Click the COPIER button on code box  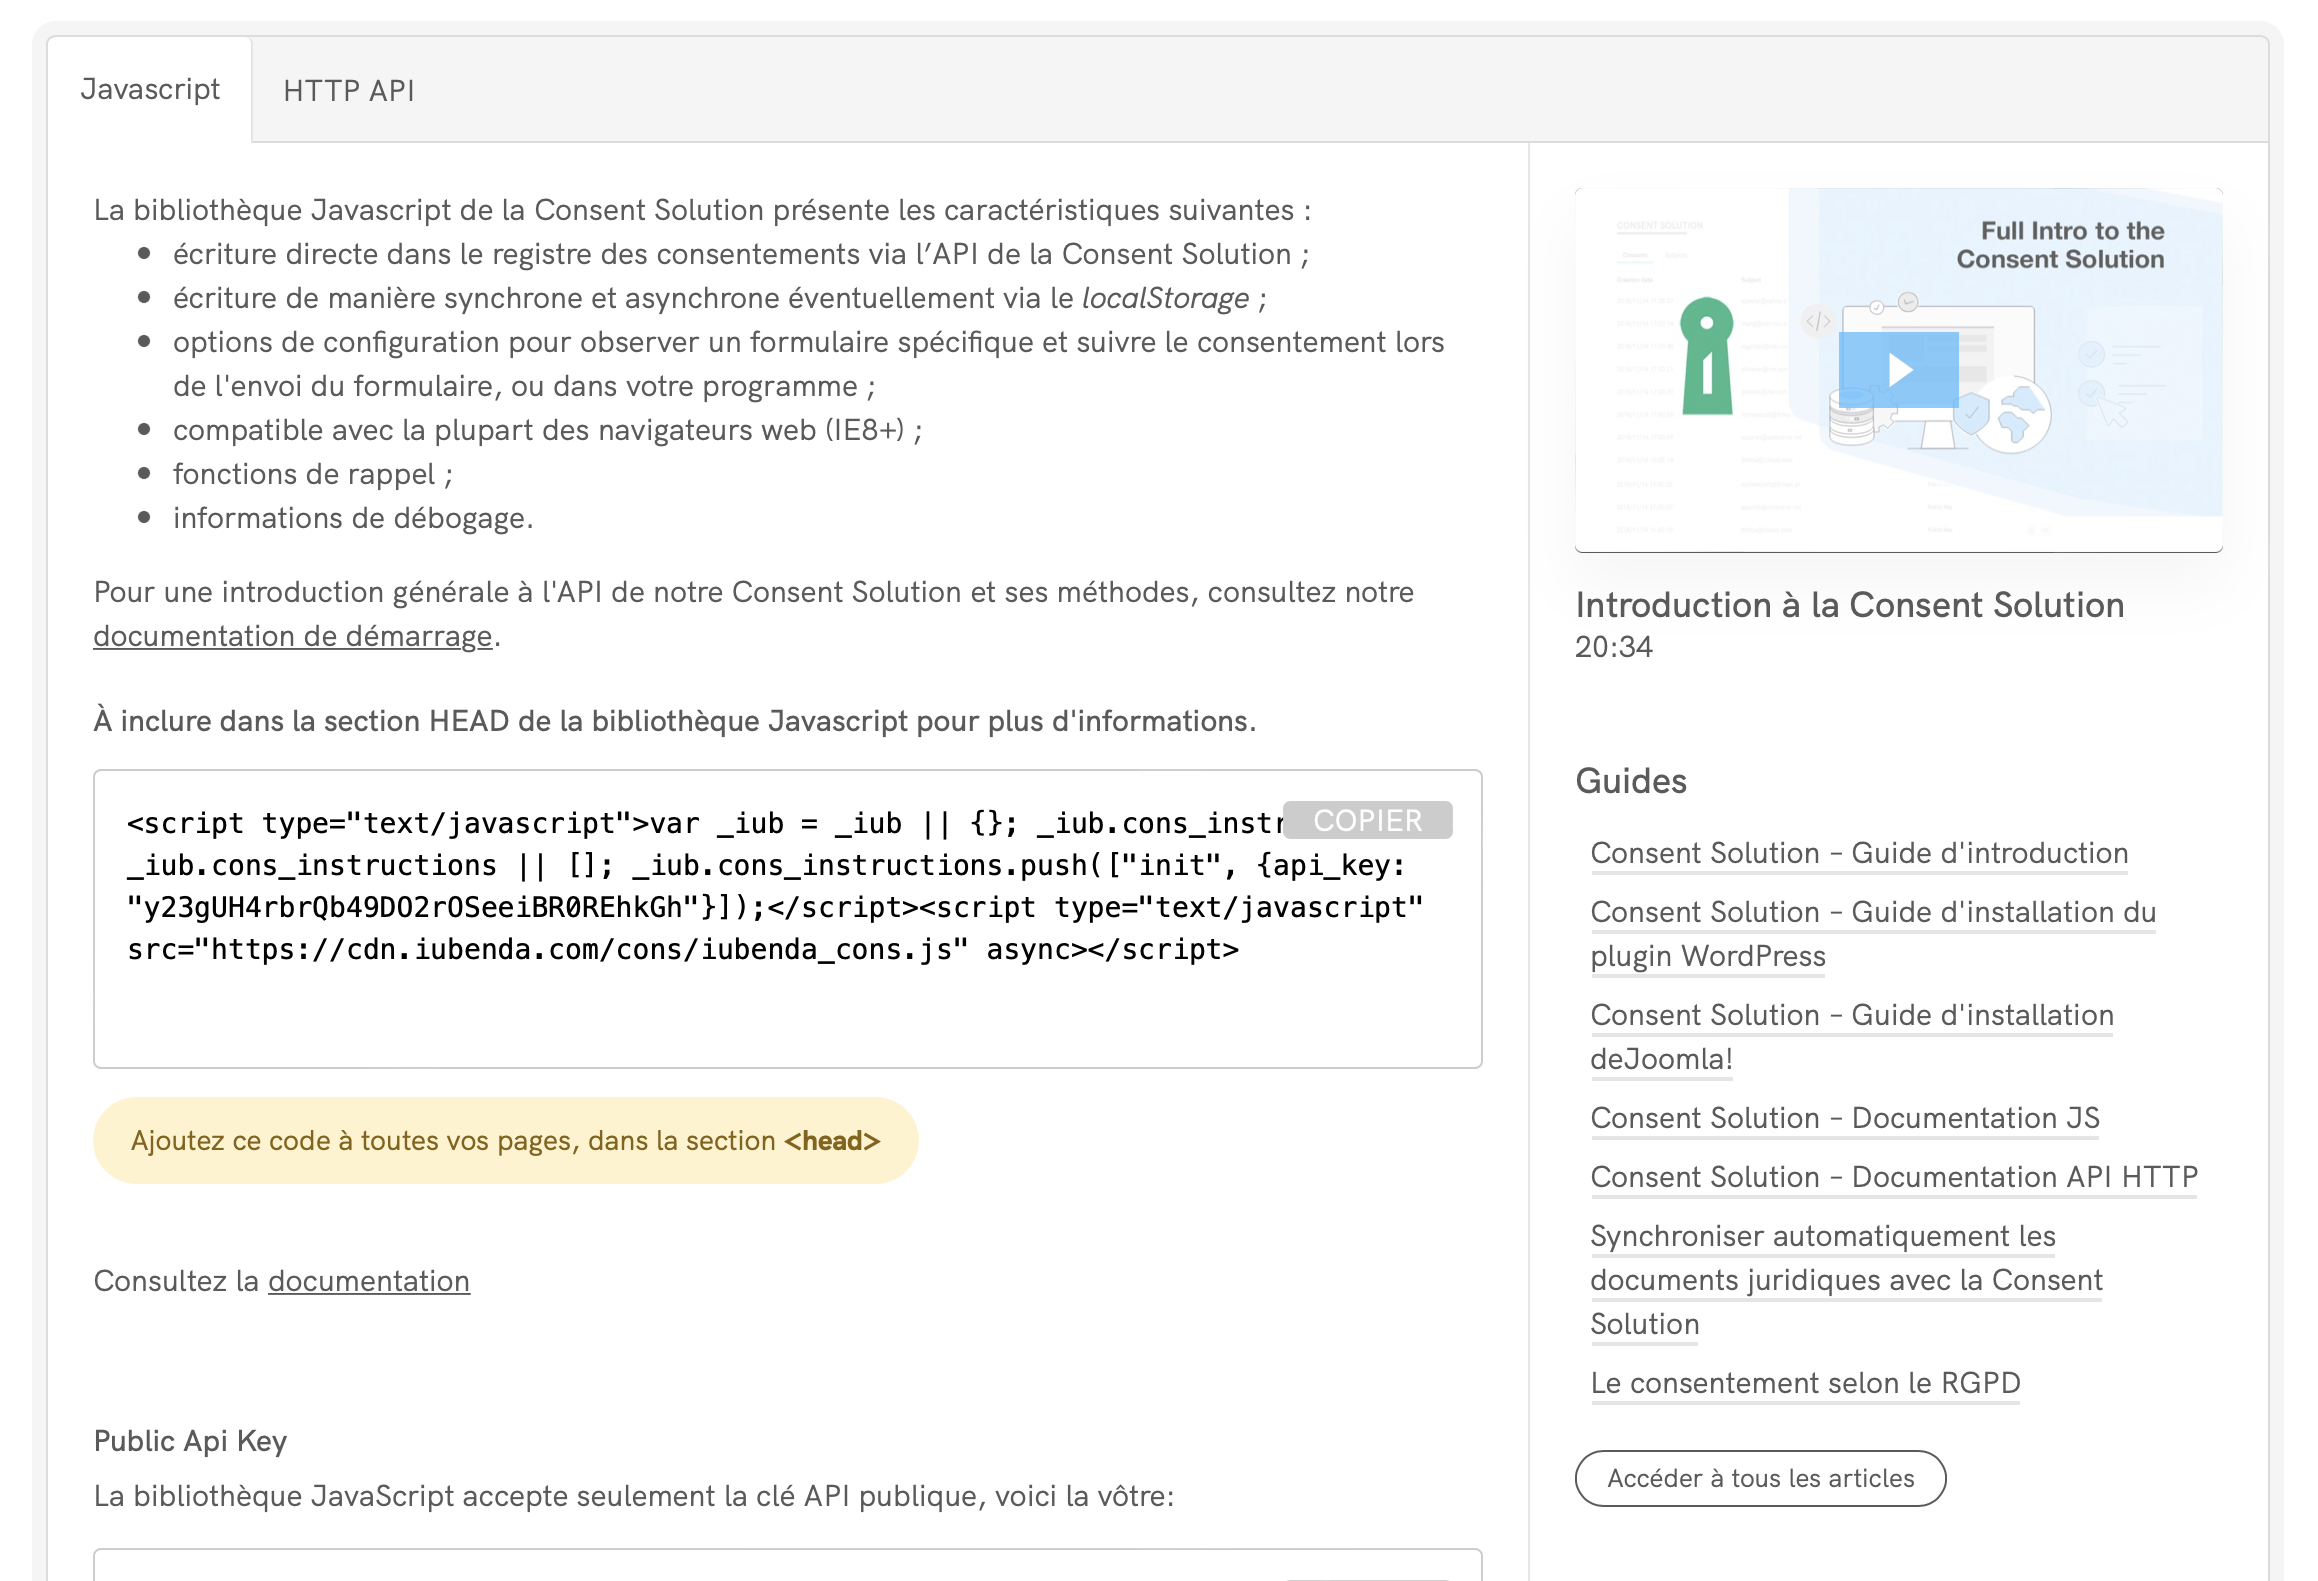click(x=1366, y=820)
